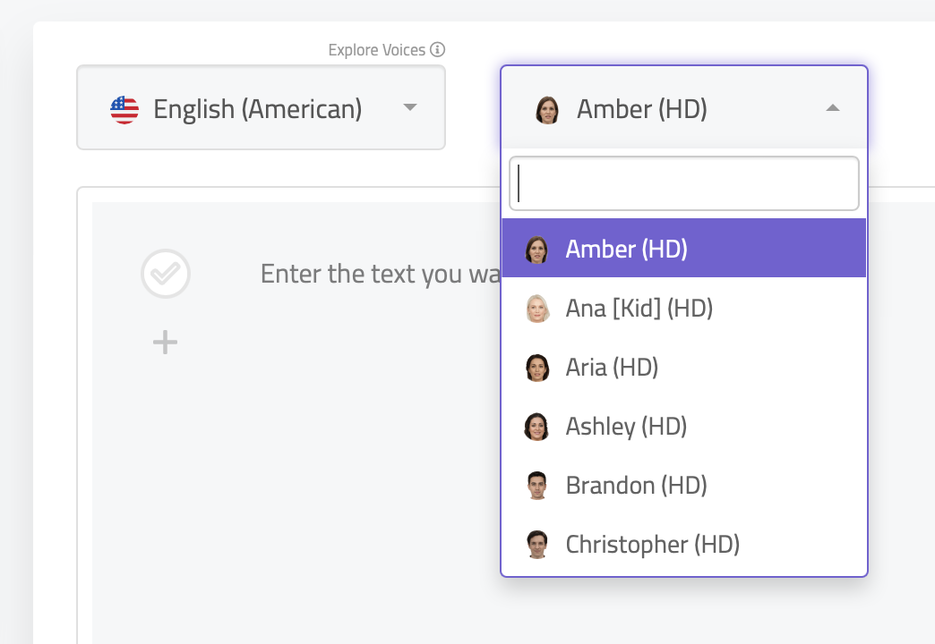Click the plus icon below the checkmark
935x644 pixels.
tap(164, 342)
